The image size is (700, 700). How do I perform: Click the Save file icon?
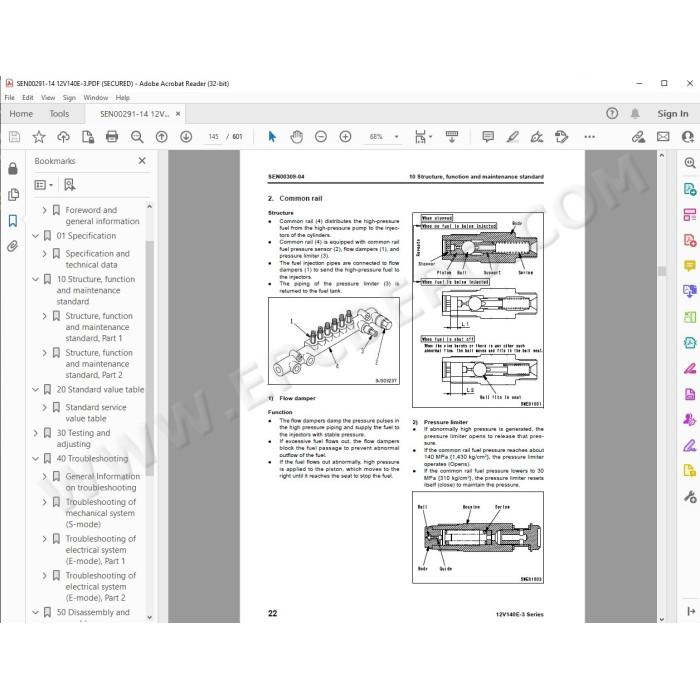point(14,137)
